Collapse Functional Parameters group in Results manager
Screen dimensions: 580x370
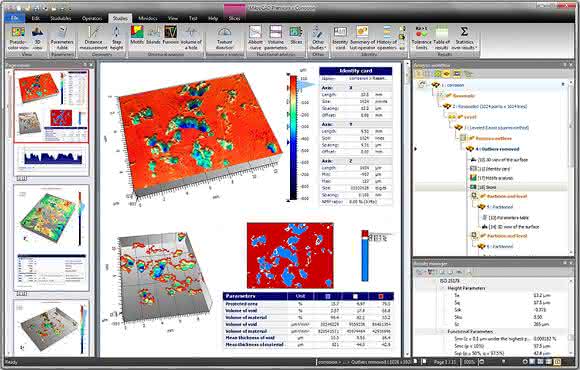pos(443,332)
